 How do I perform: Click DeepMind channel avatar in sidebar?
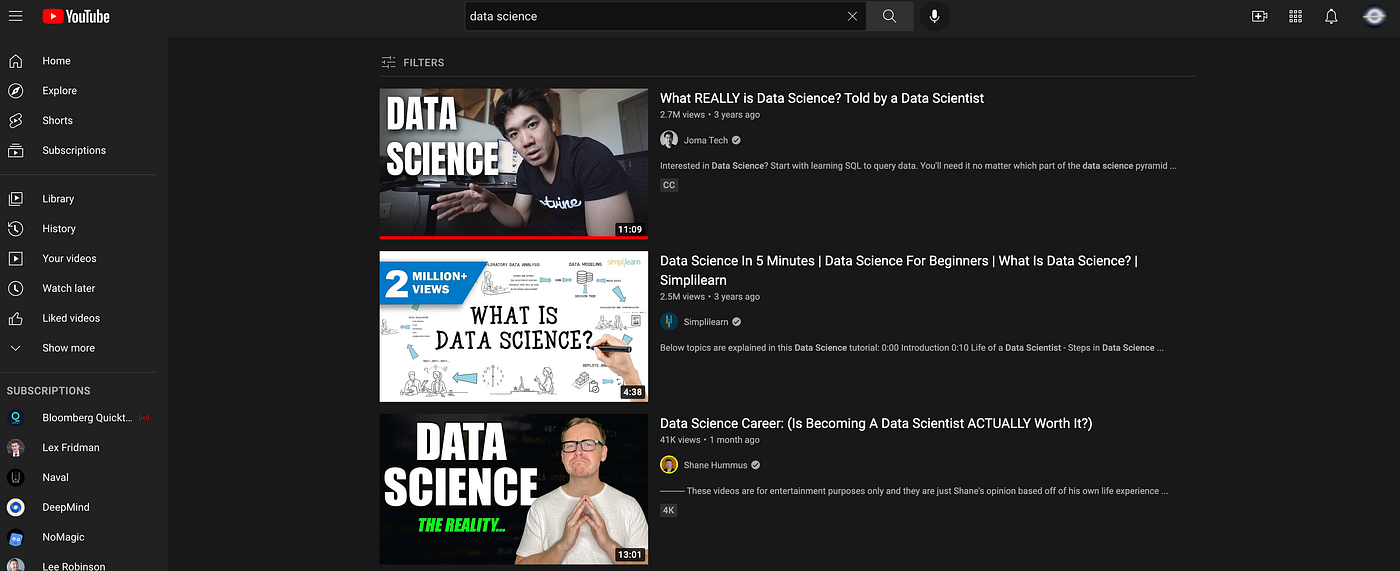[x=16, y=507]
